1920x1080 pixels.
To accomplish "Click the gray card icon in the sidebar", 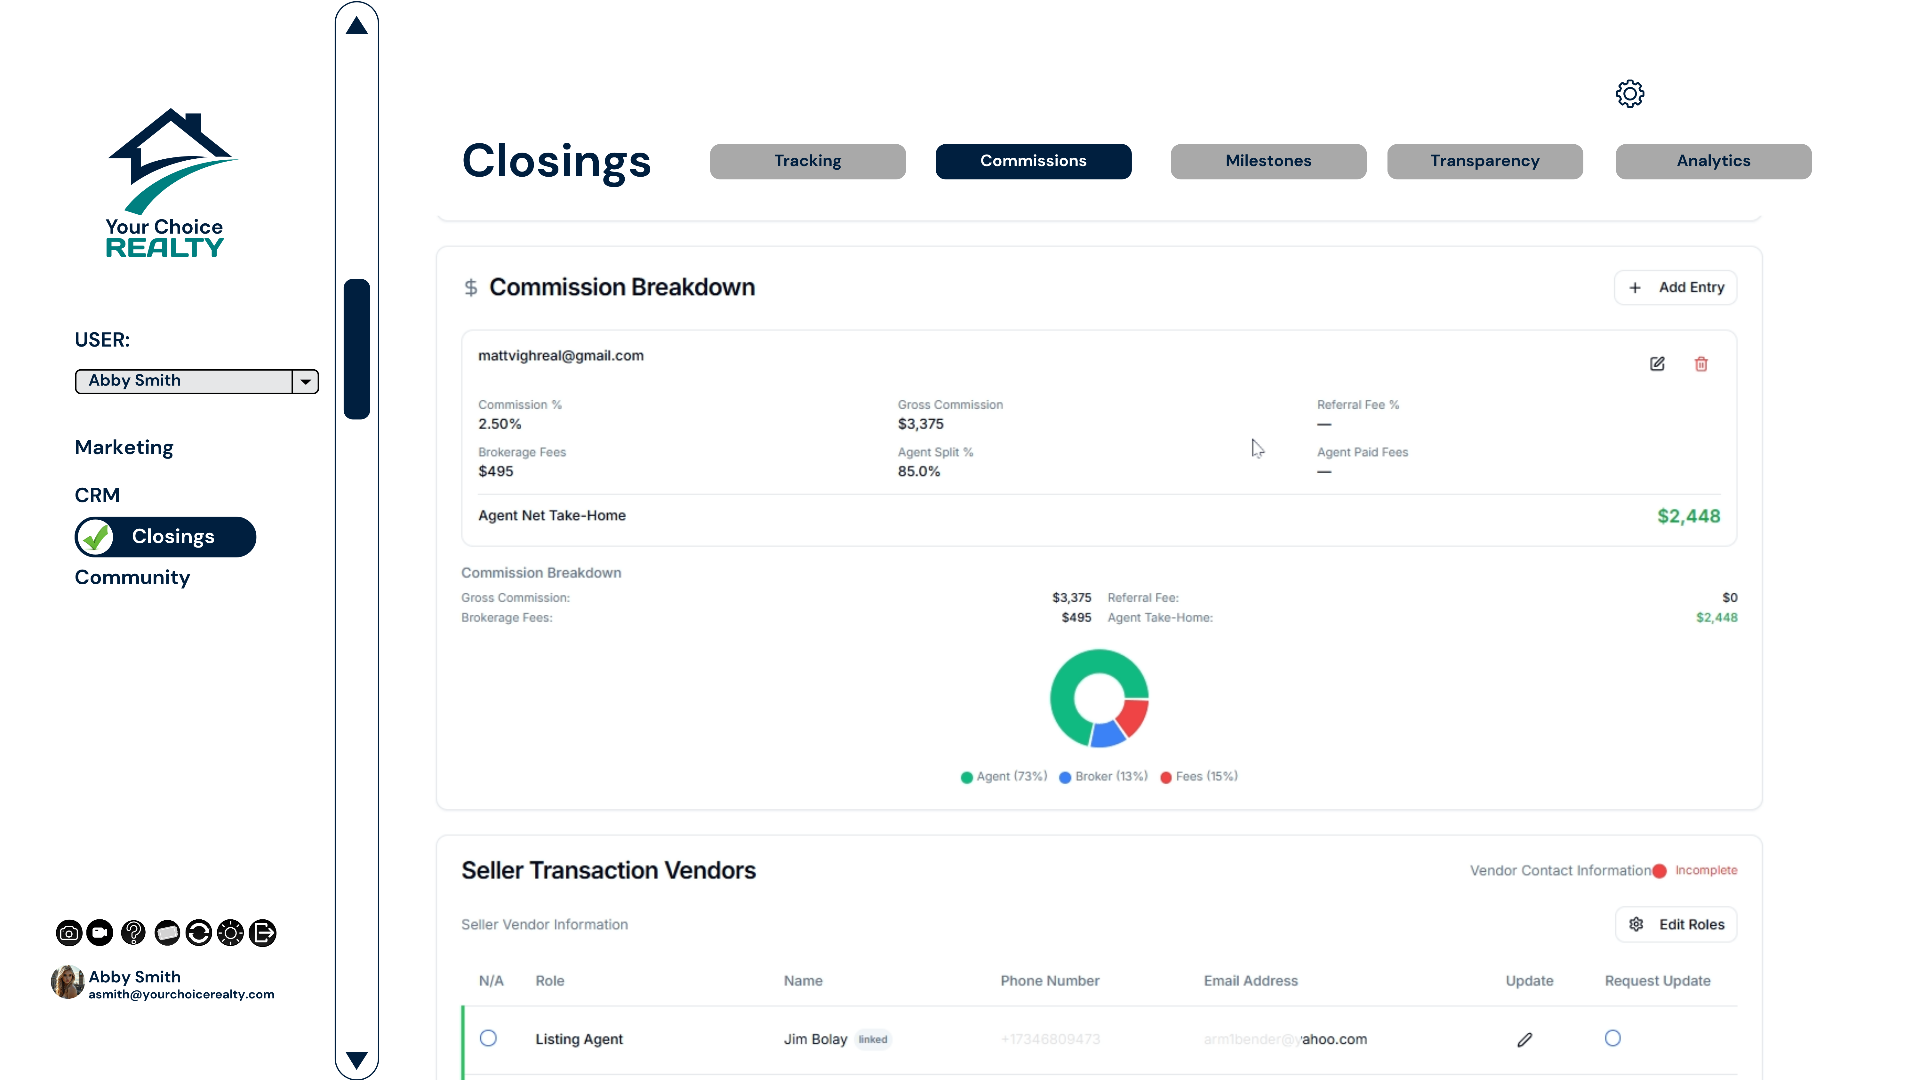I will 167,933.
